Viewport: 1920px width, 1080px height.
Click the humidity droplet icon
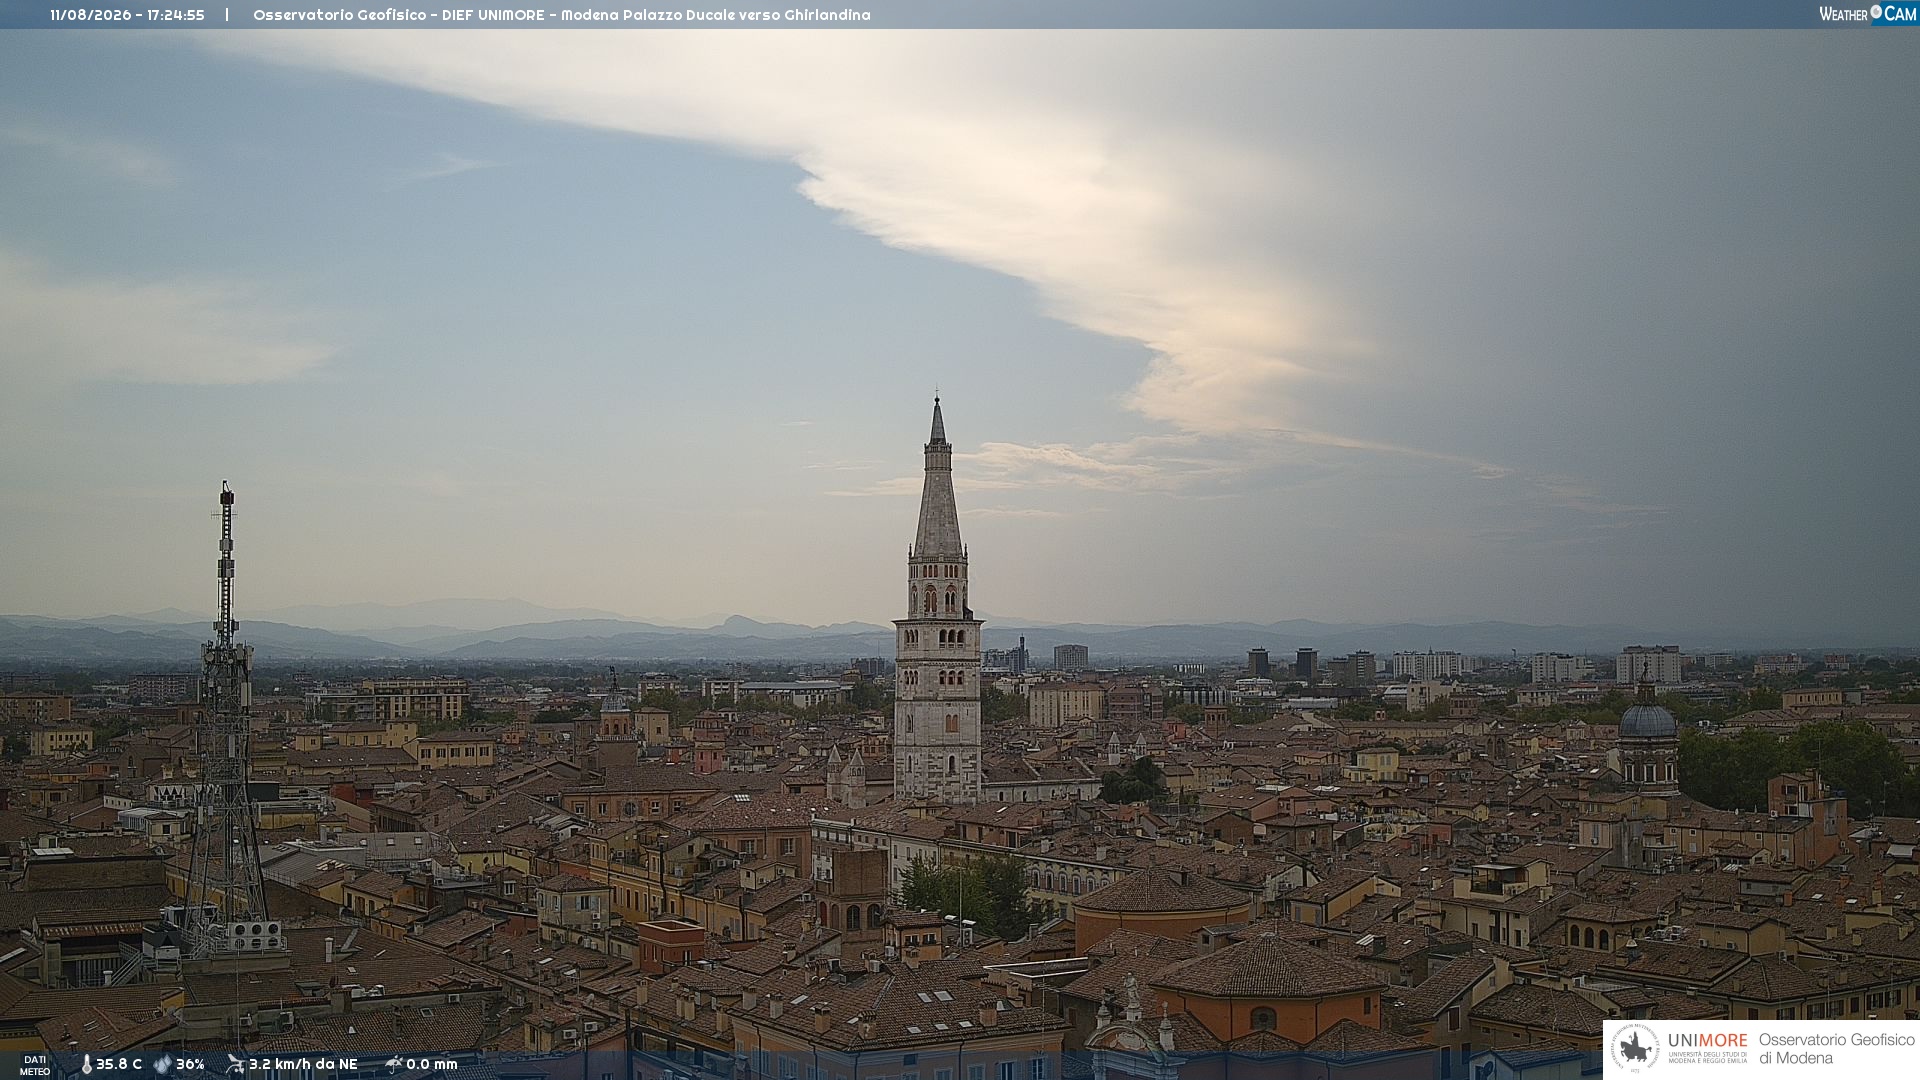coord(162,1064)
